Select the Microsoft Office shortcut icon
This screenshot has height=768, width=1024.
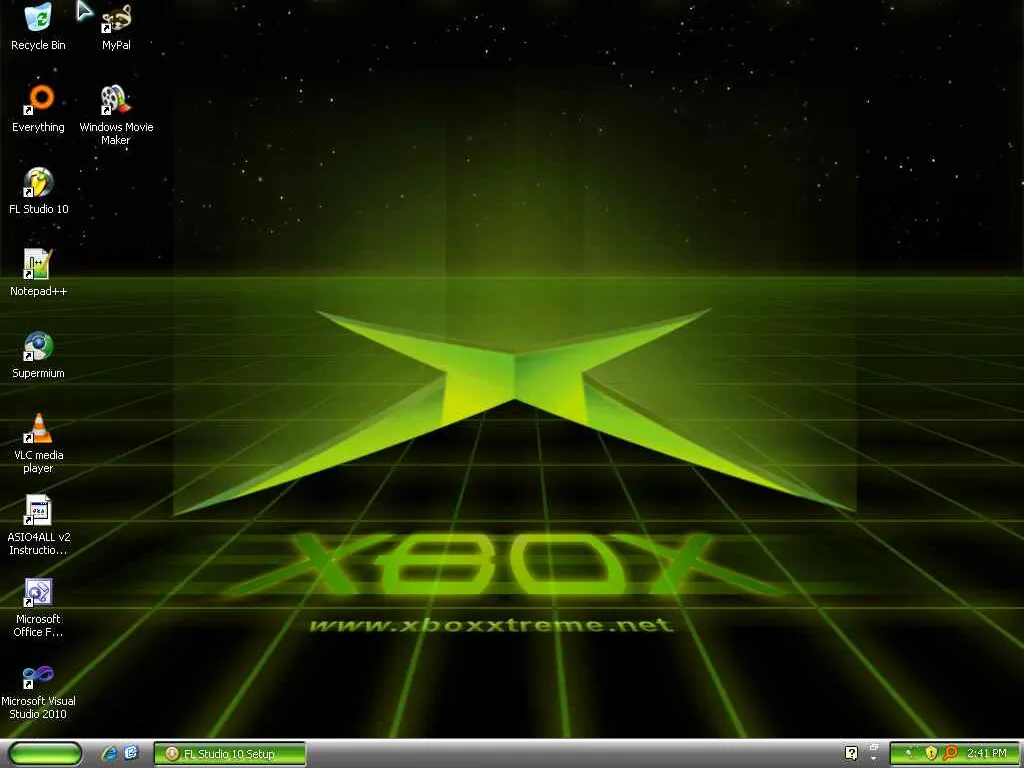point(38,607)
